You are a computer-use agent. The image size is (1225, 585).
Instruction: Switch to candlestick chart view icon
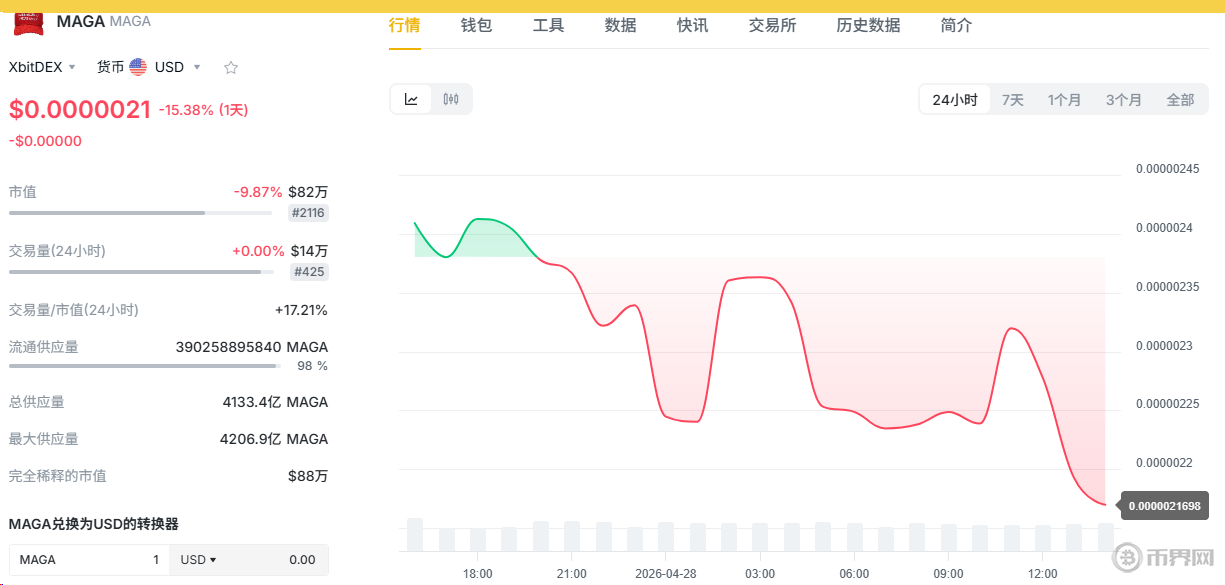point(451,99)
